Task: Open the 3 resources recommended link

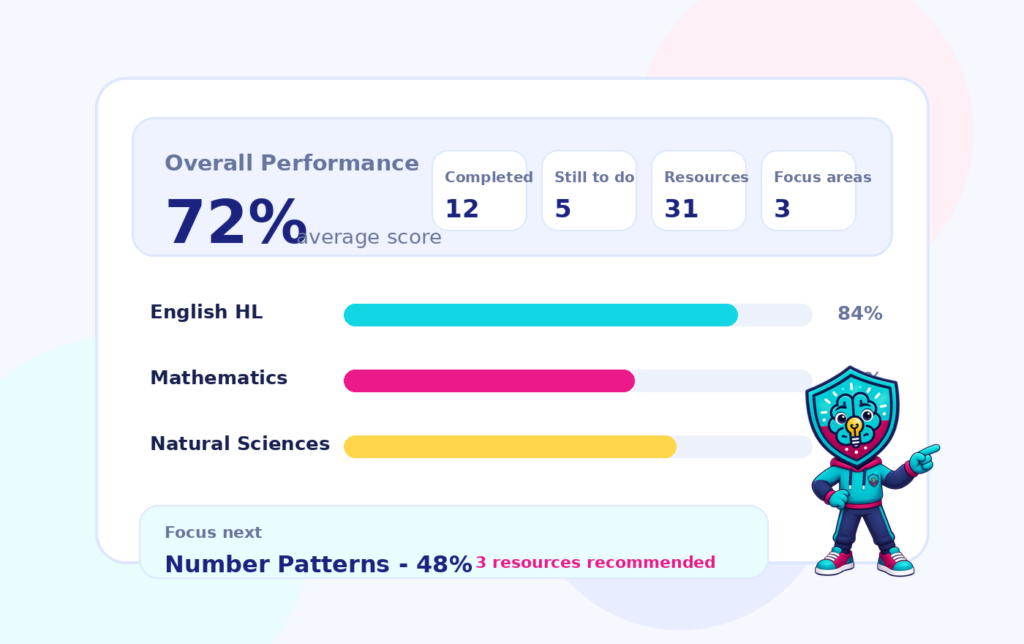Action: pyautogui.click(x=596, y=563)
